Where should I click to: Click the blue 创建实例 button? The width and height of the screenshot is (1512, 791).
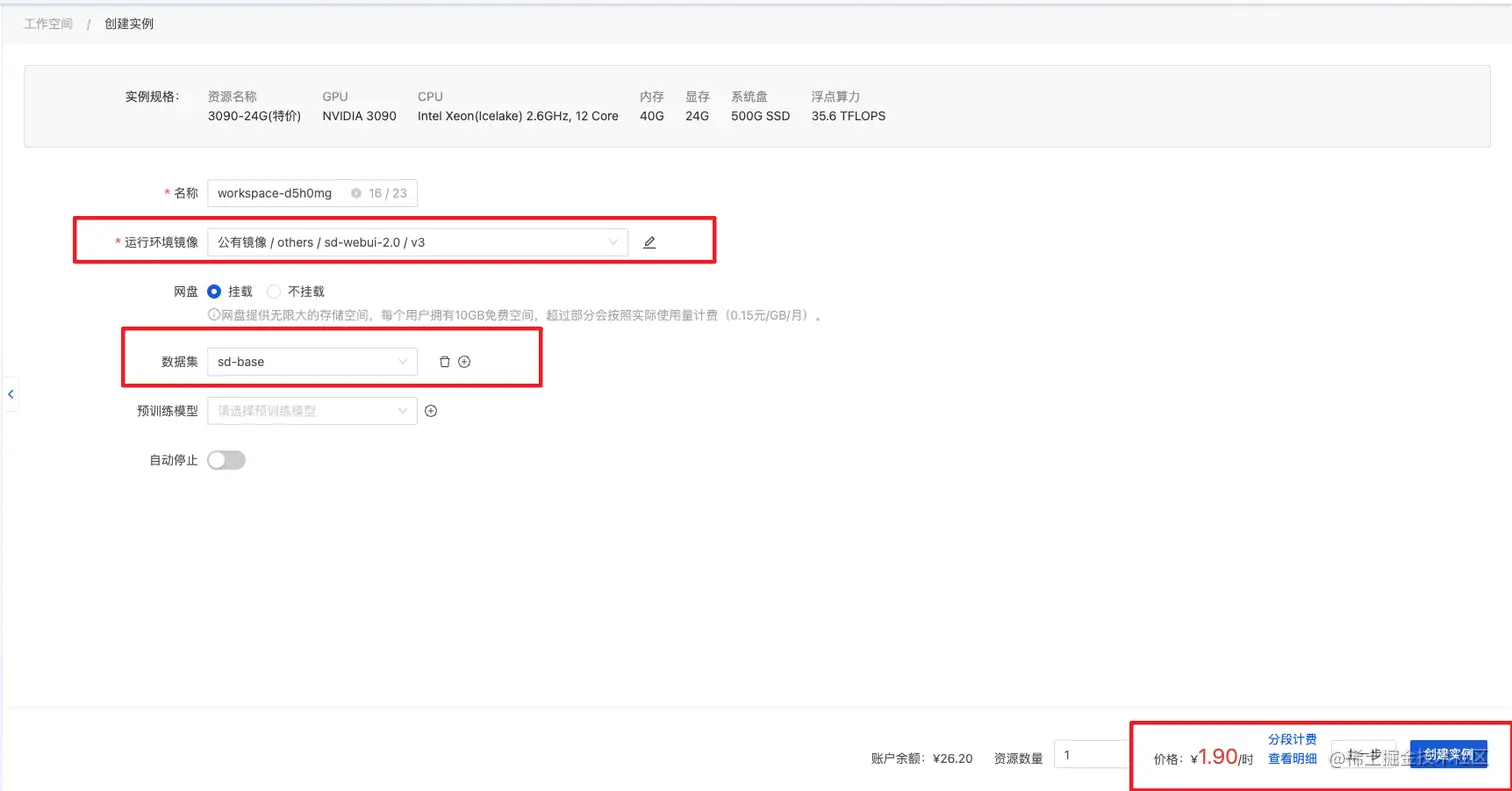(1448, 755)
